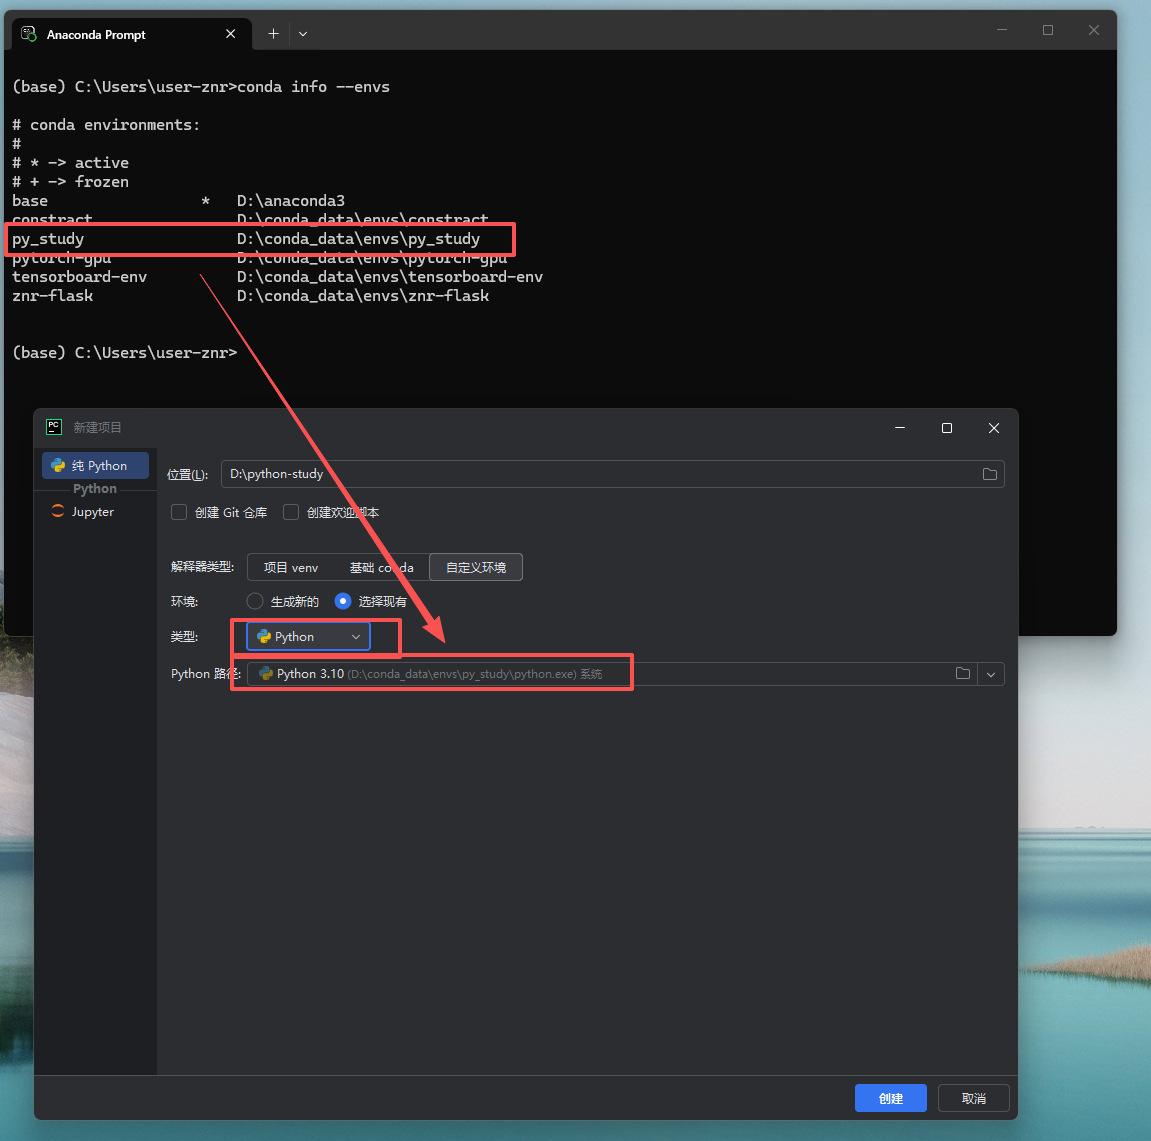
Task: Enable the 创建欢迎脚本 checkbox
Action: (x=291, y=512)
